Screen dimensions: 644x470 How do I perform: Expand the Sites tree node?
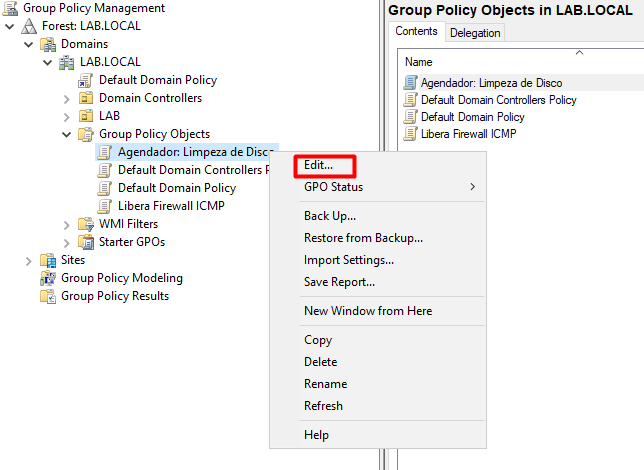click(29, 260)
